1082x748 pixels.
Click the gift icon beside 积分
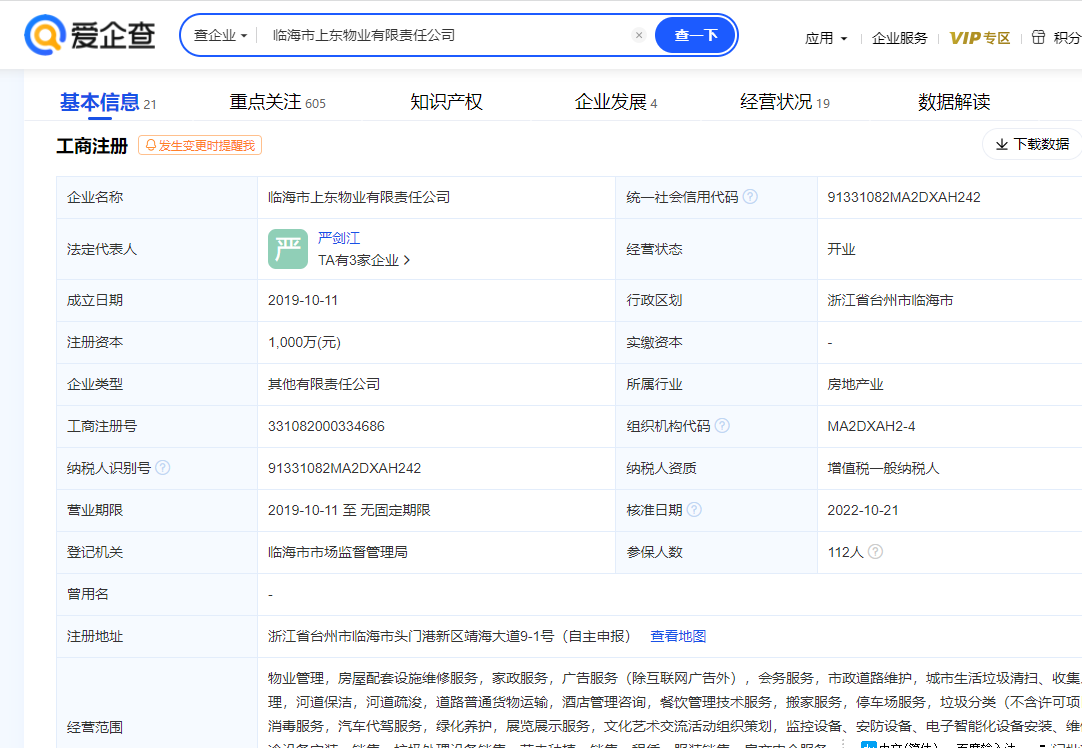click(1038, 37)
